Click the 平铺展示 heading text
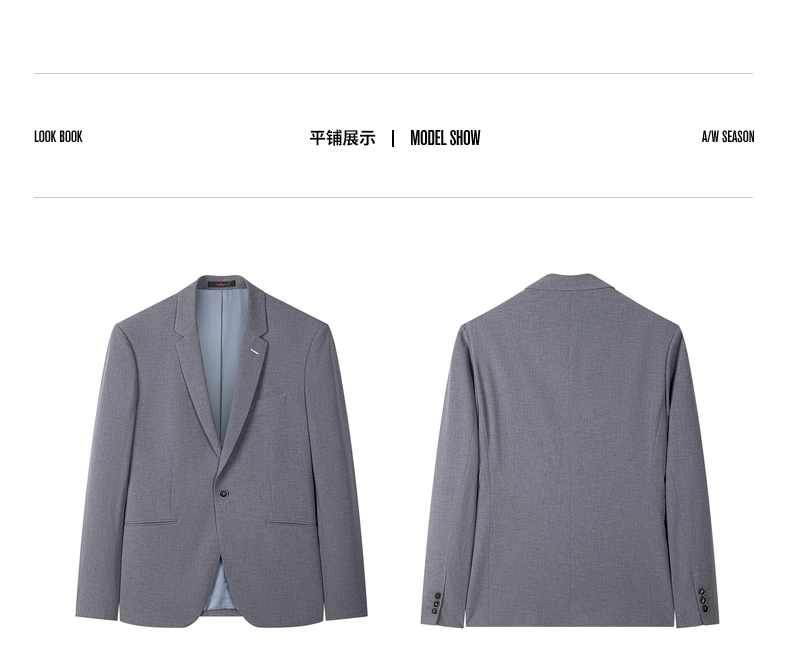This screenshot has height=653, width=790. pos(342,138)
